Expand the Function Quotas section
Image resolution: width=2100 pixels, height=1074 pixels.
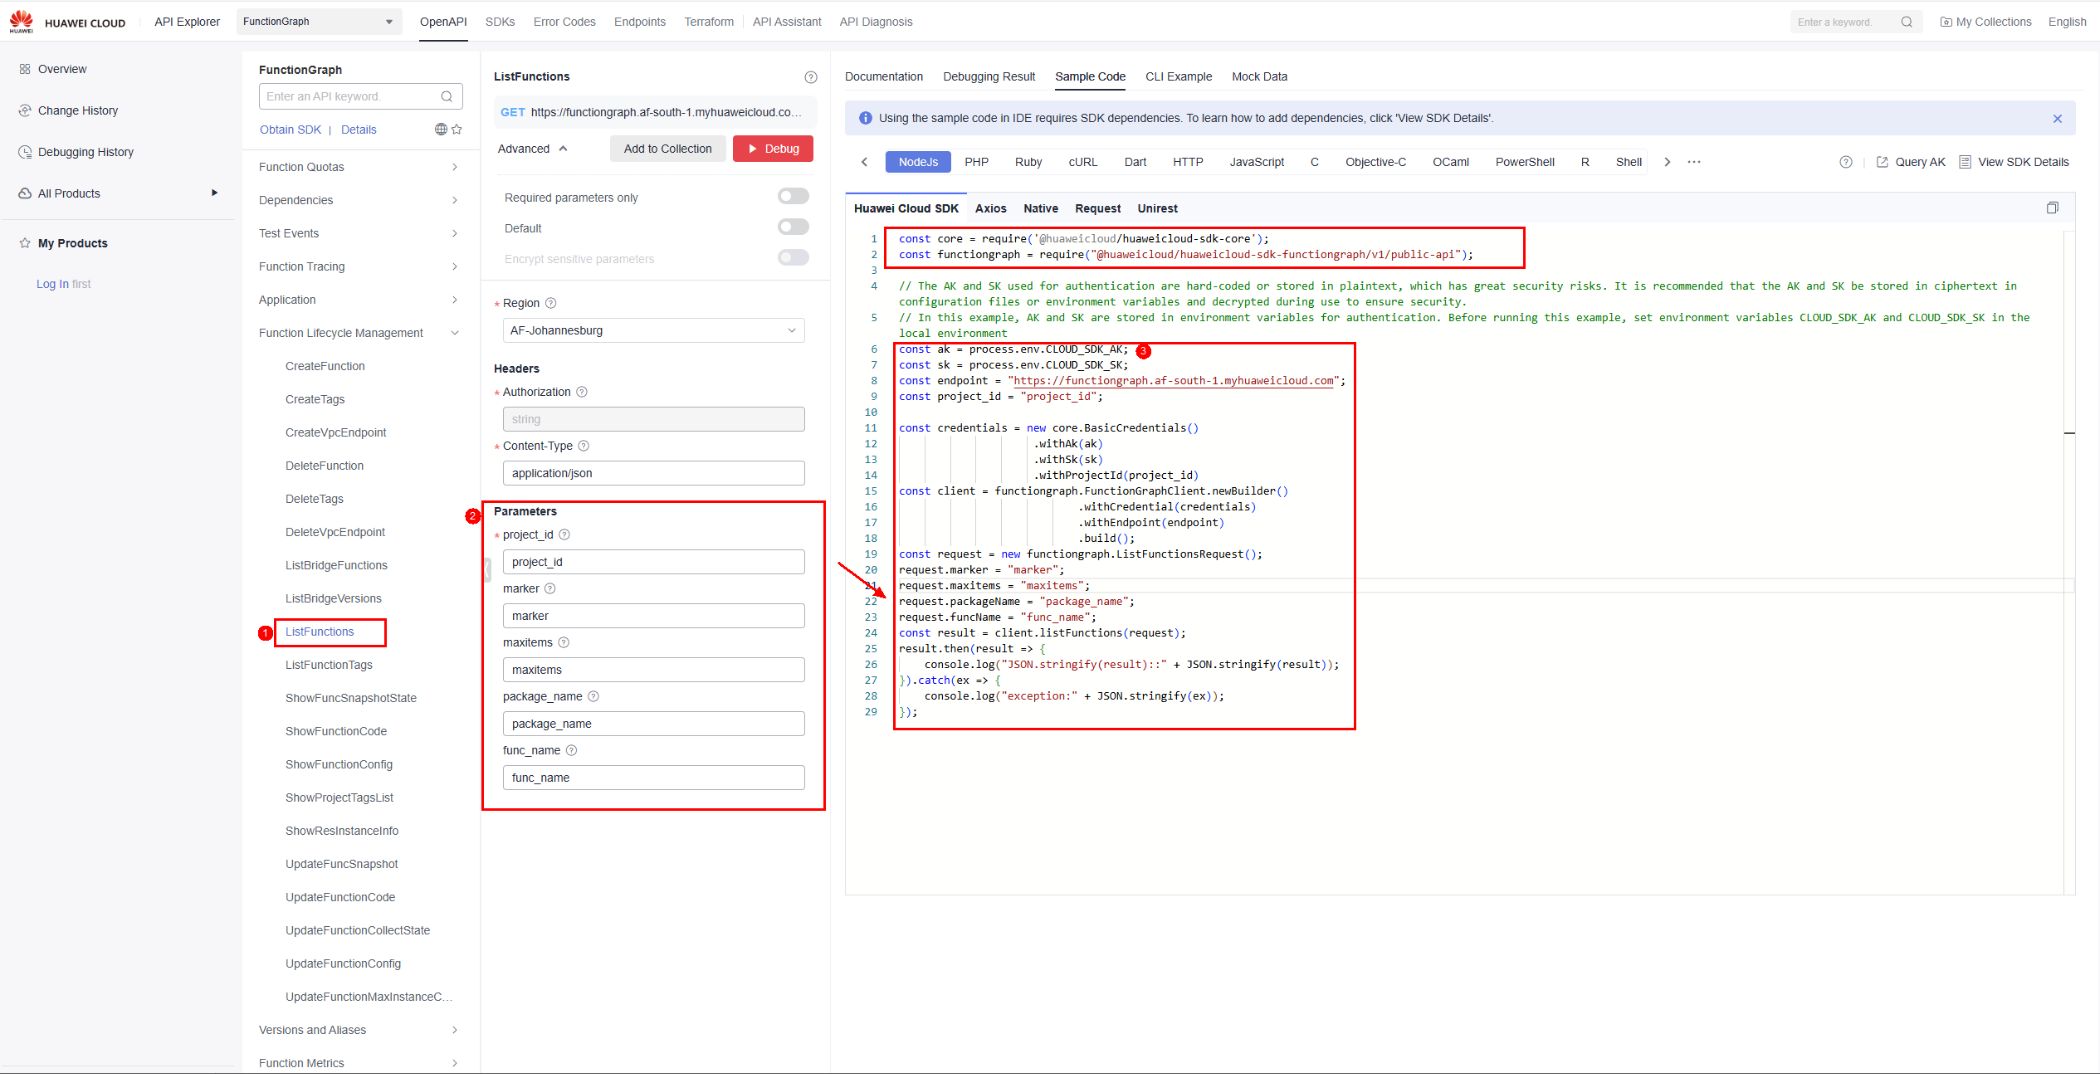(x=358, y=167)
